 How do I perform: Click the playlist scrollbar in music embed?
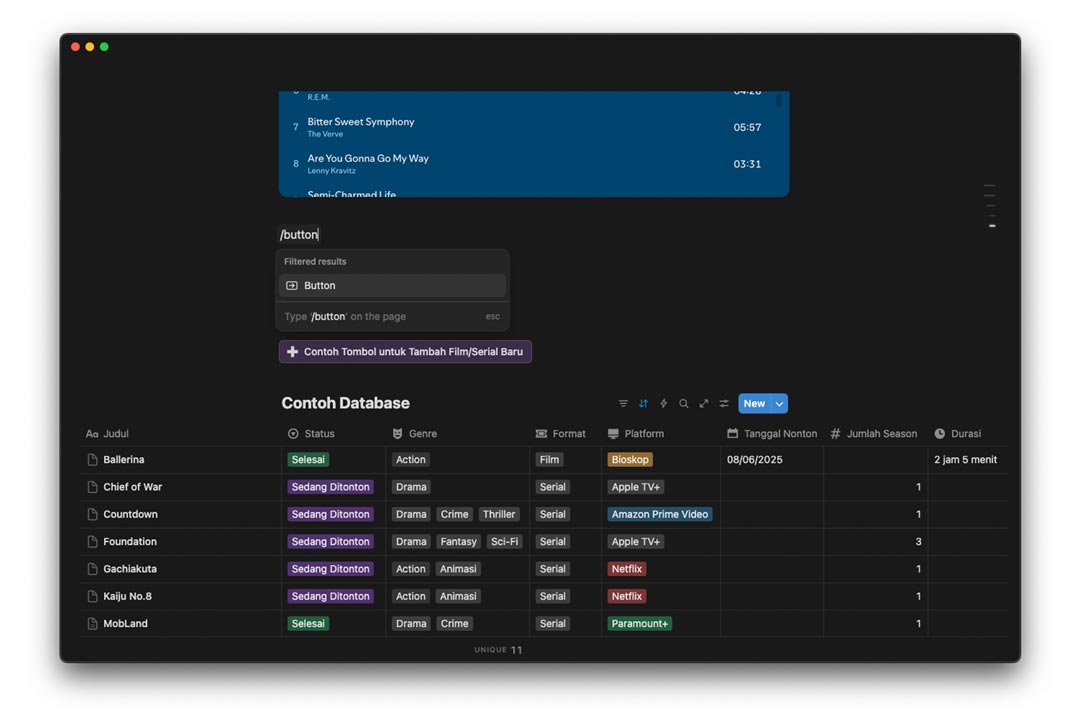[x=779, y=101]
